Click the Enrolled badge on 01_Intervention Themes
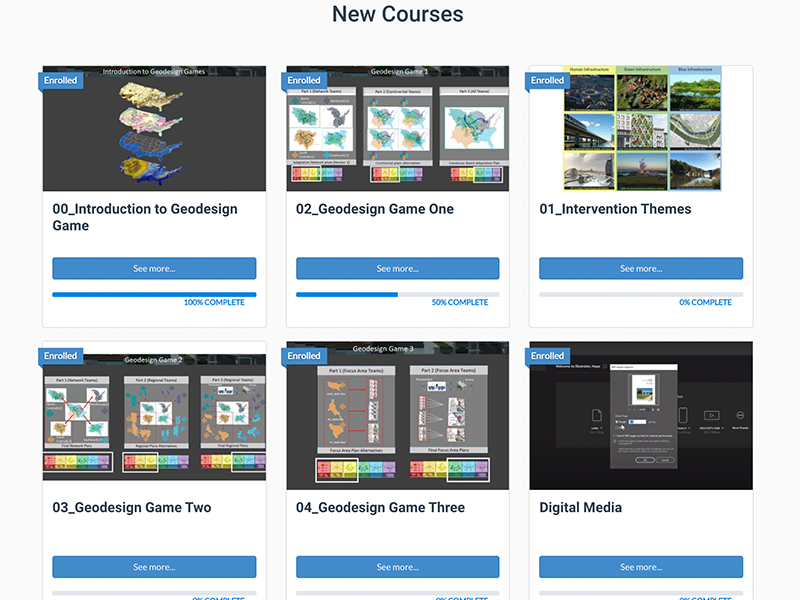This screenshot has height=600, width=800. click(547, 81)
